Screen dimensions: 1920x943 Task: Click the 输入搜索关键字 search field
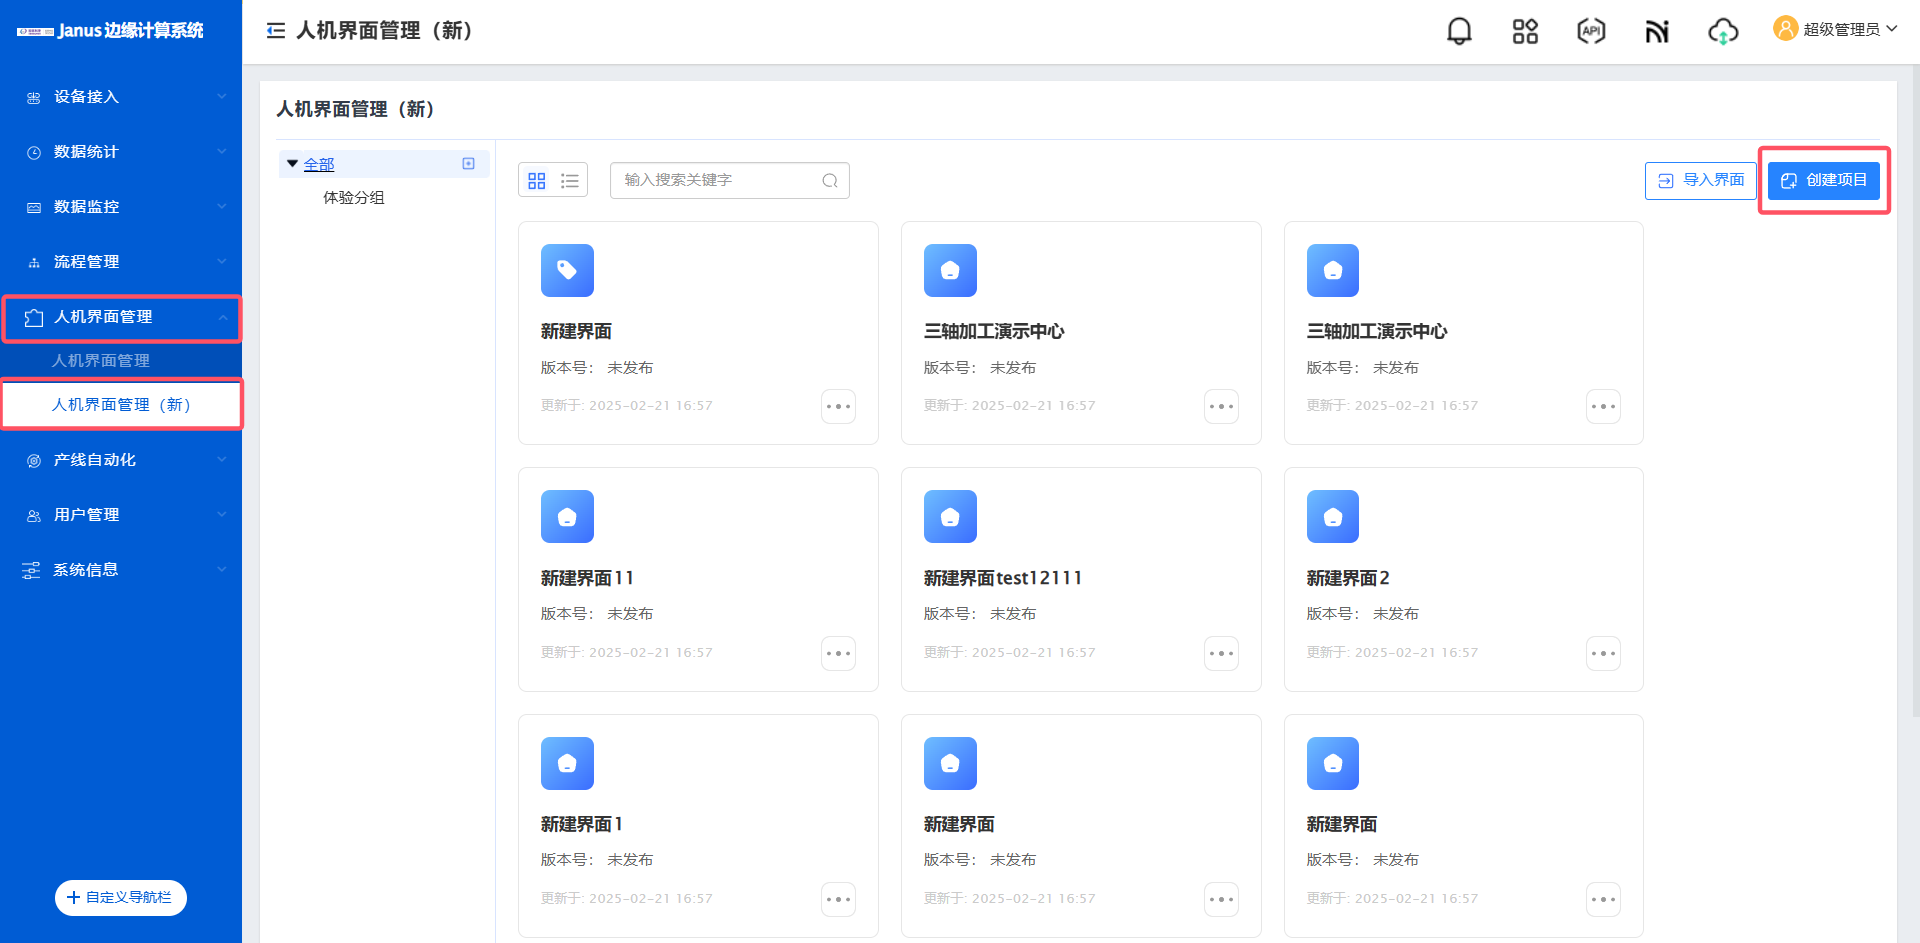[x=715, y=181]
